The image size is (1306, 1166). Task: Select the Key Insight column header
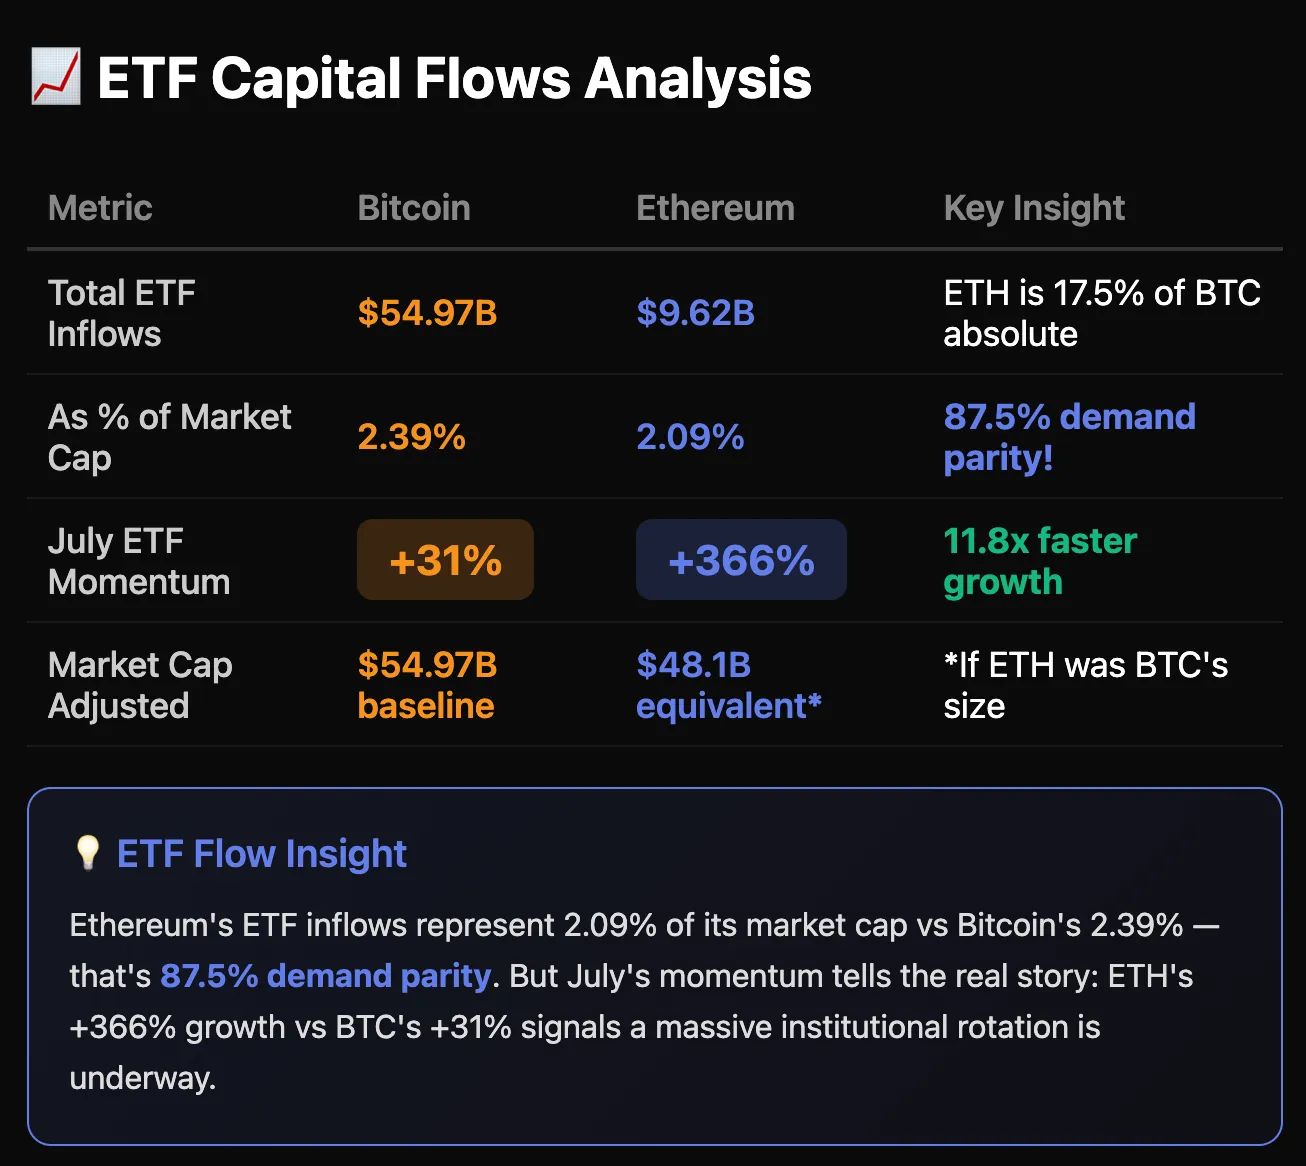coord(1034,208)
